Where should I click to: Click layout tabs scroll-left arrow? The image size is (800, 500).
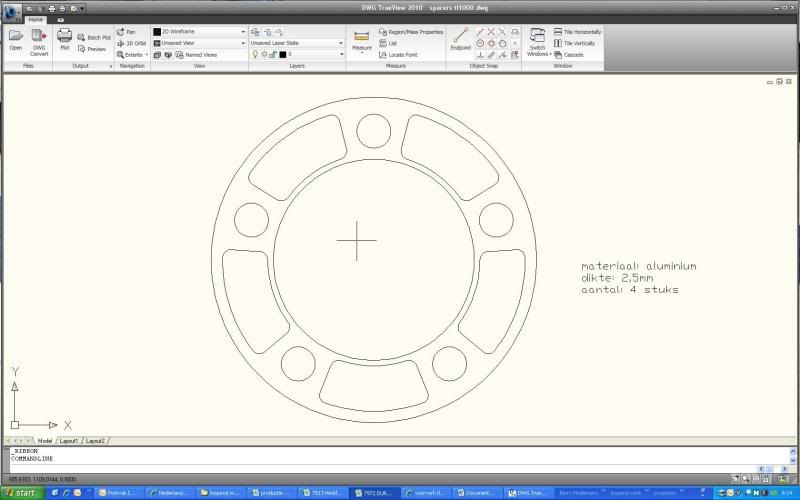15,440
